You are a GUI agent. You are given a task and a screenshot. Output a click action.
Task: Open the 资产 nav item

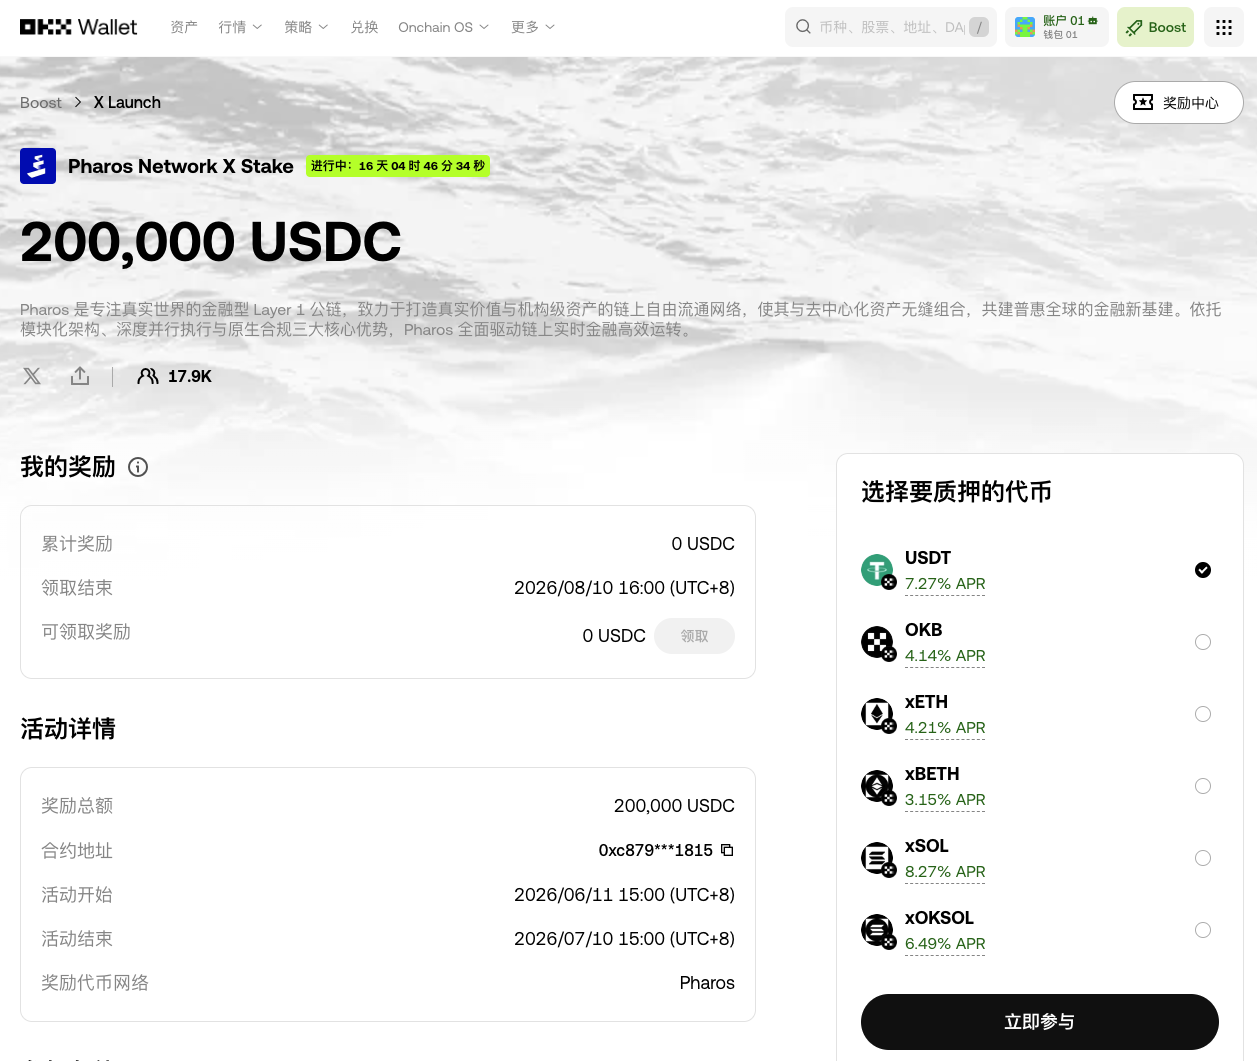click(184, 27)
